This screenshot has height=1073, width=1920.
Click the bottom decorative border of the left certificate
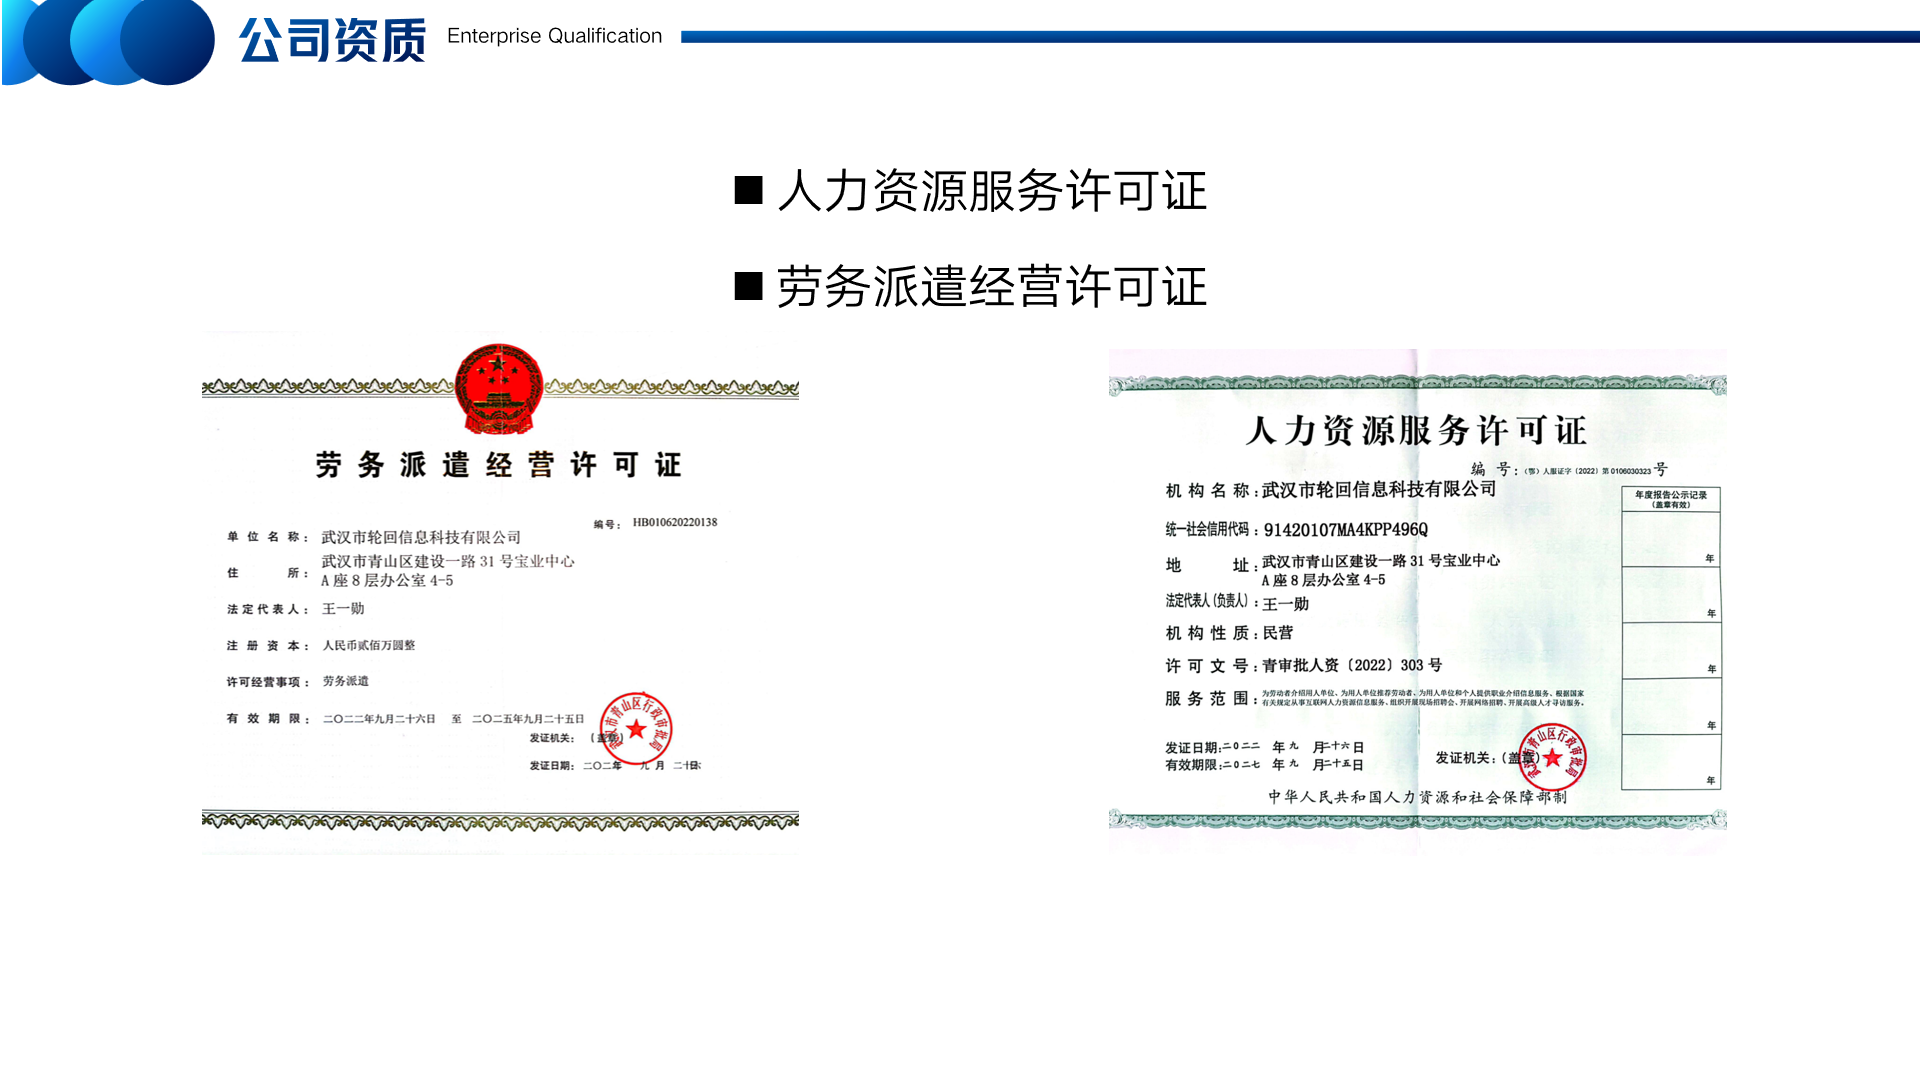click(x=500, y=821)
